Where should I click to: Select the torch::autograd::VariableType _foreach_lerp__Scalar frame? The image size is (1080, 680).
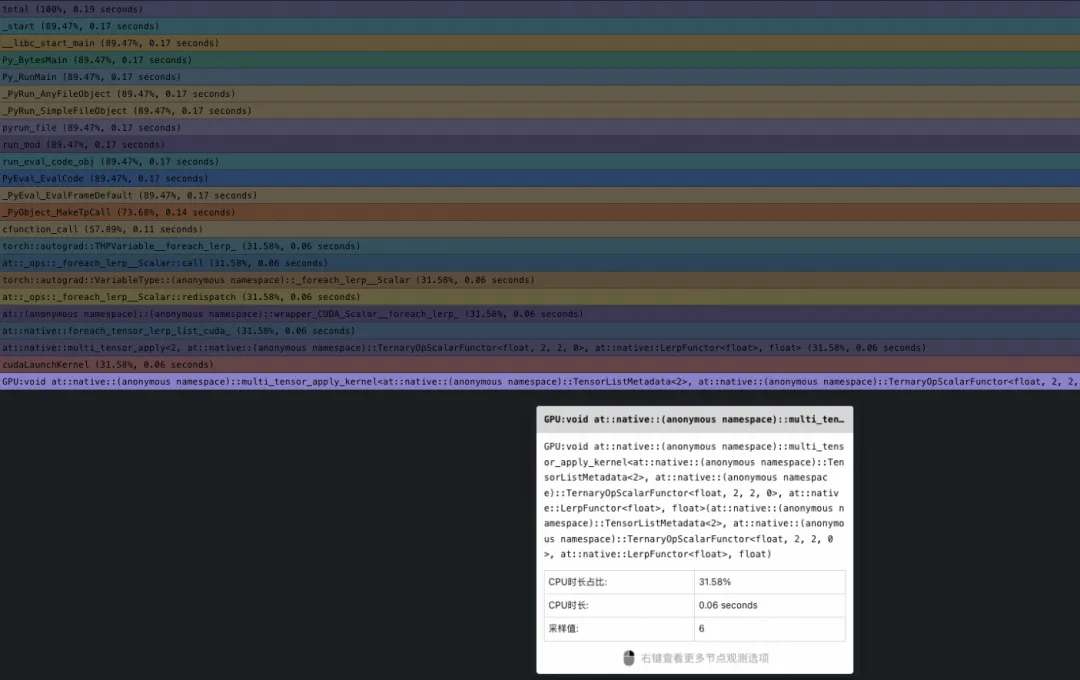coord(540,280)
